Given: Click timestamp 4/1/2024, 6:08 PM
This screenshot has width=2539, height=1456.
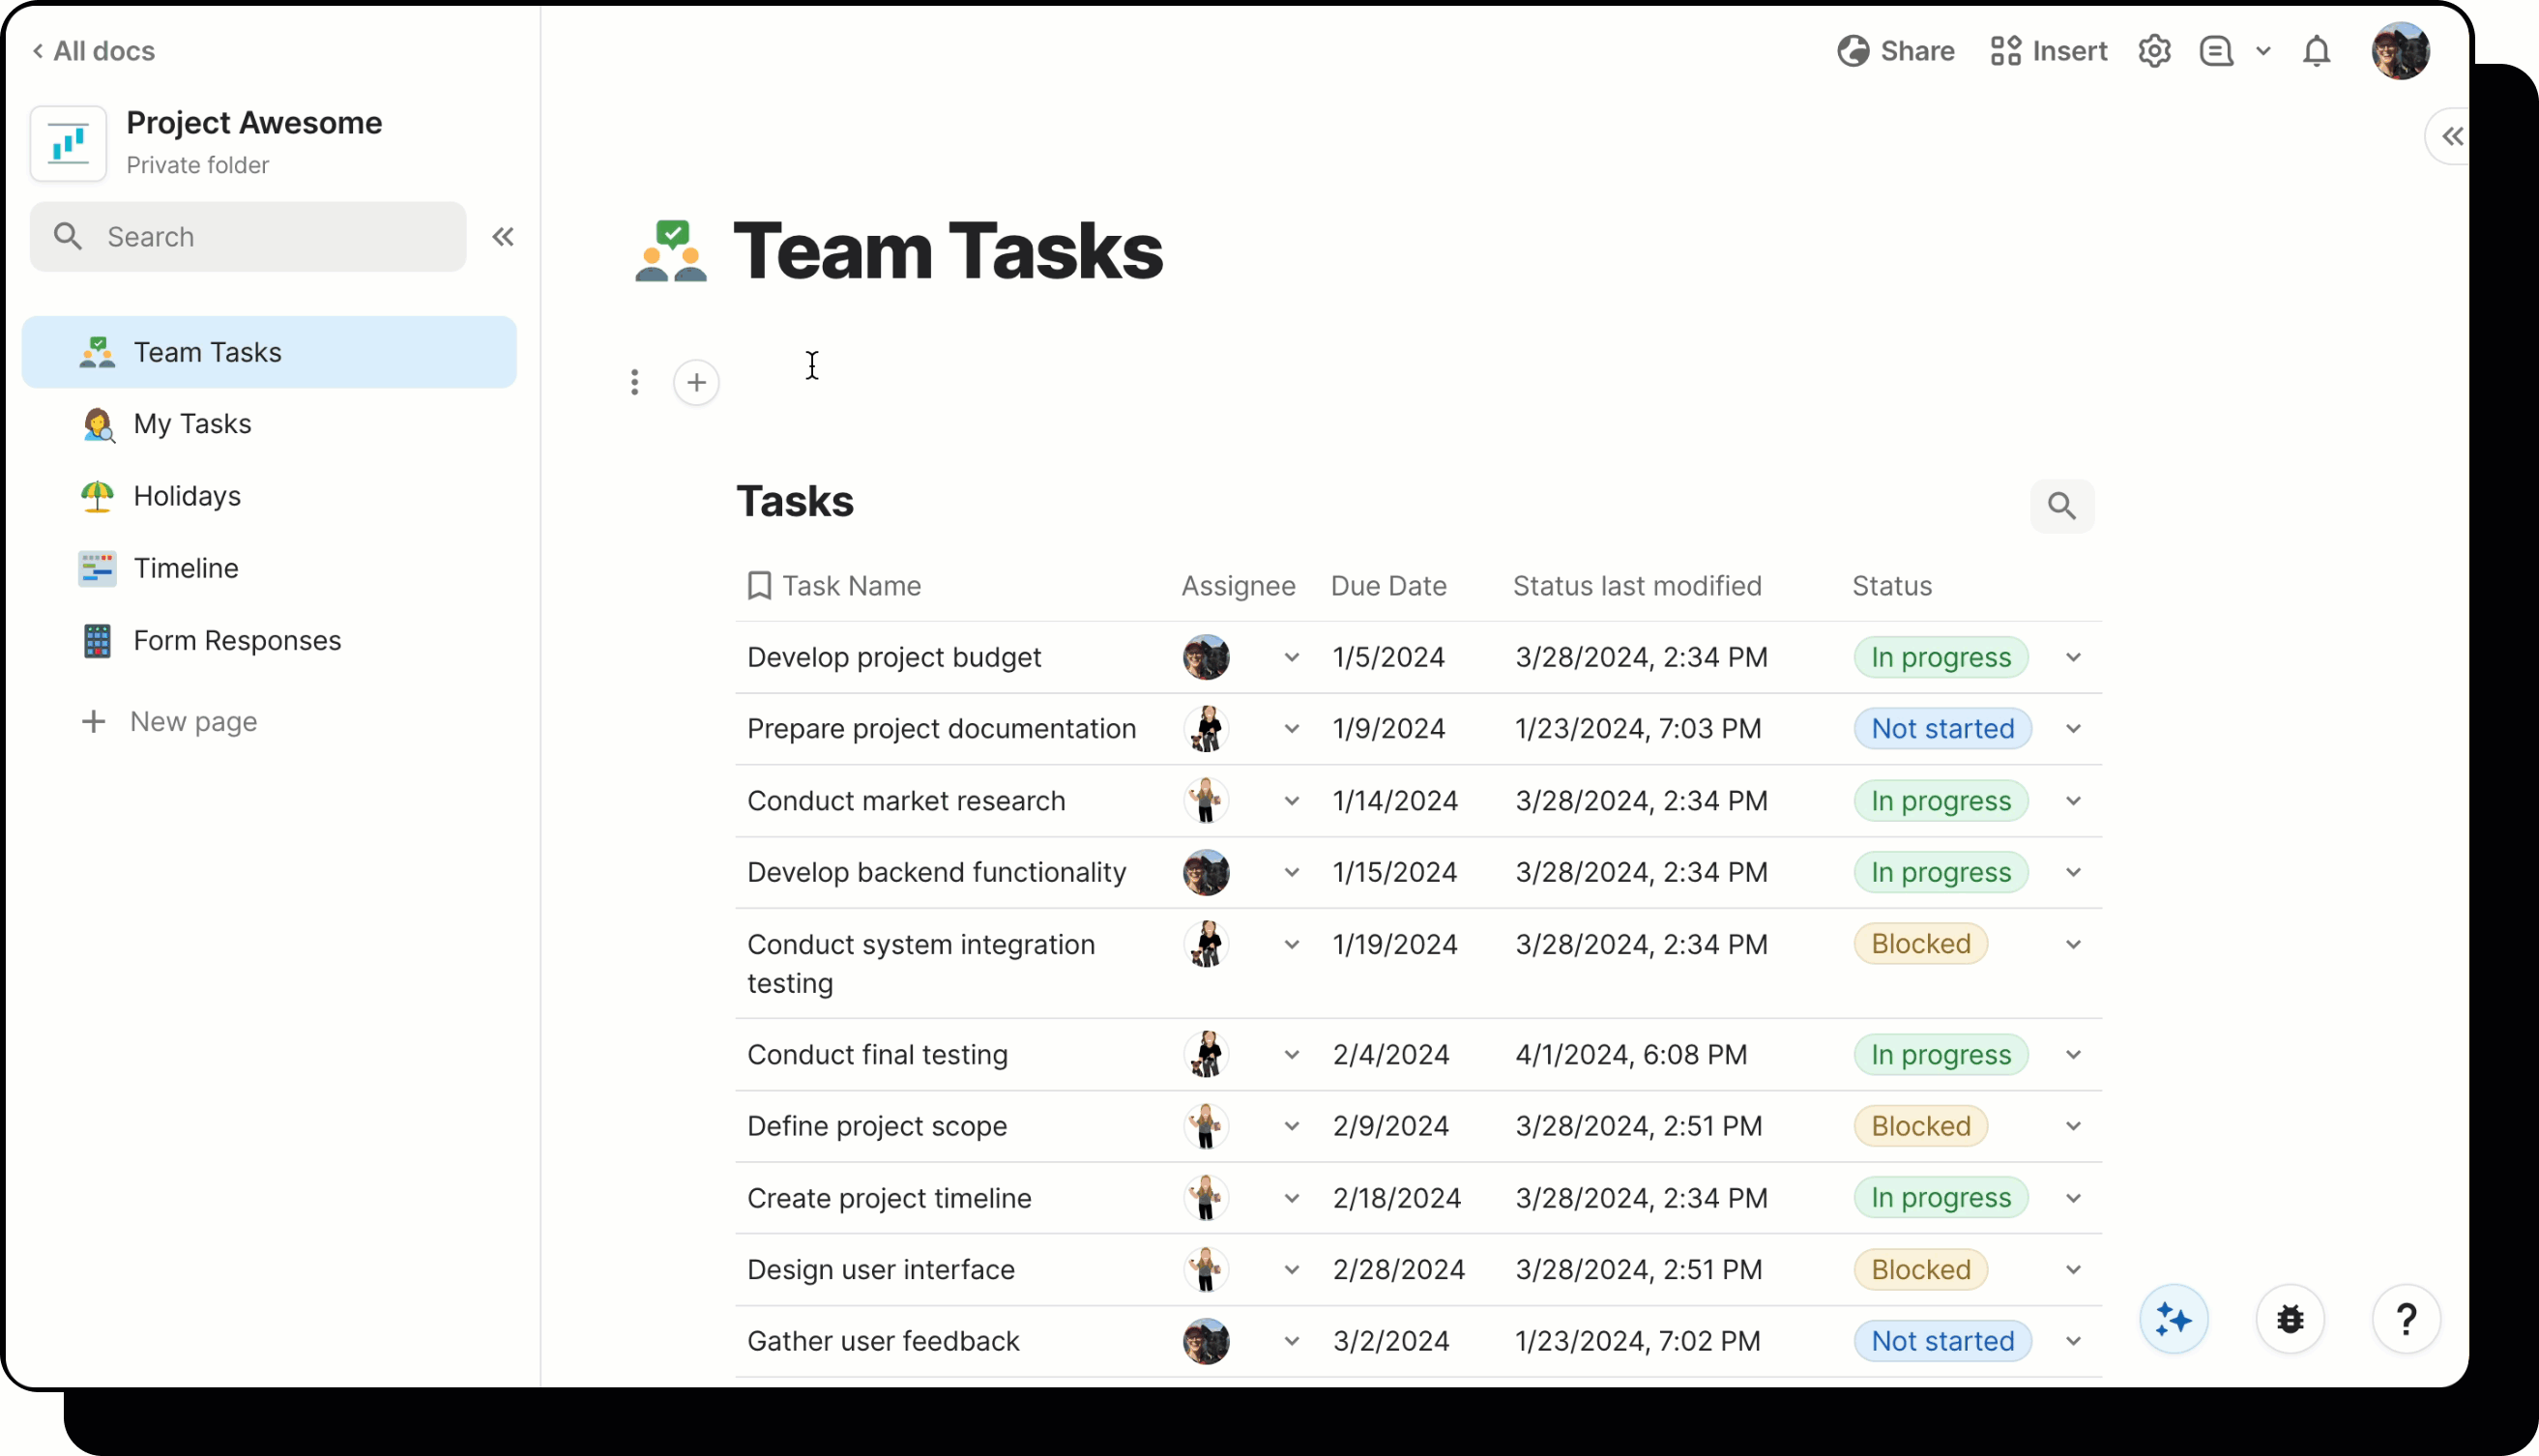Looking at the screenshot, I should pos(1631,1055).
